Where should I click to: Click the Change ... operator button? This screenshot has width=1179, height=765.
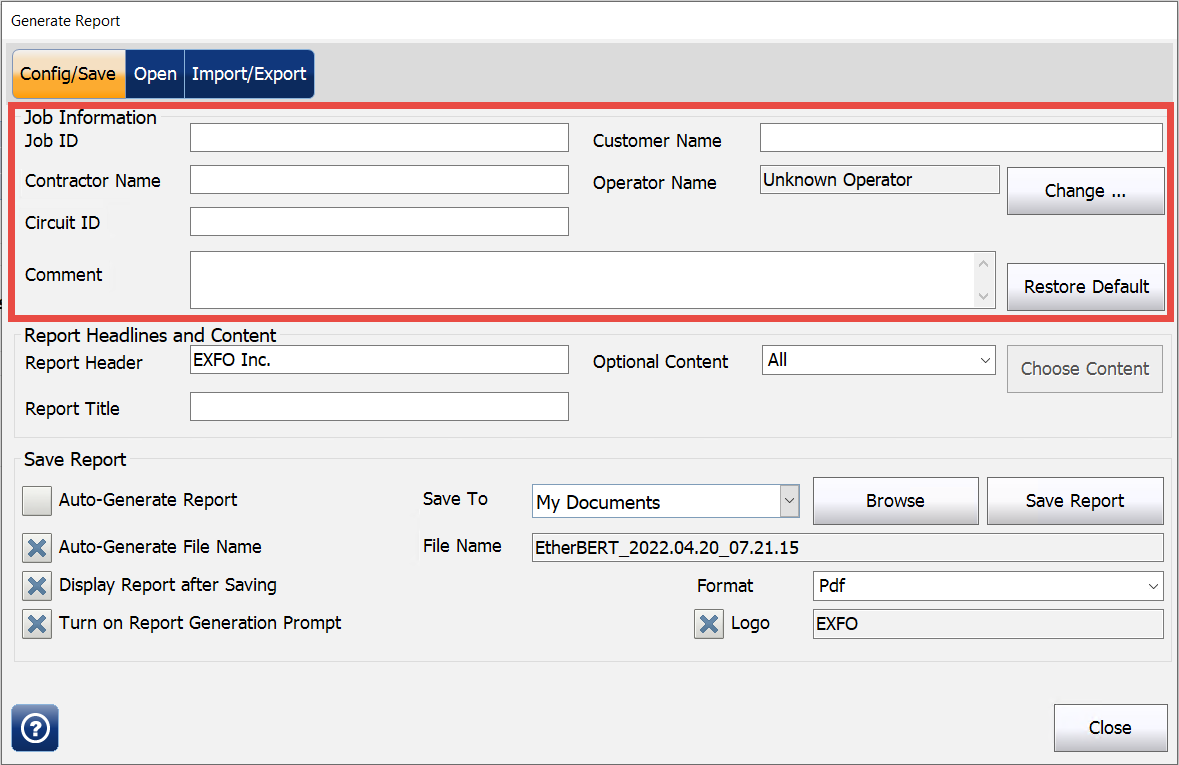click(x=1085, y=191)
